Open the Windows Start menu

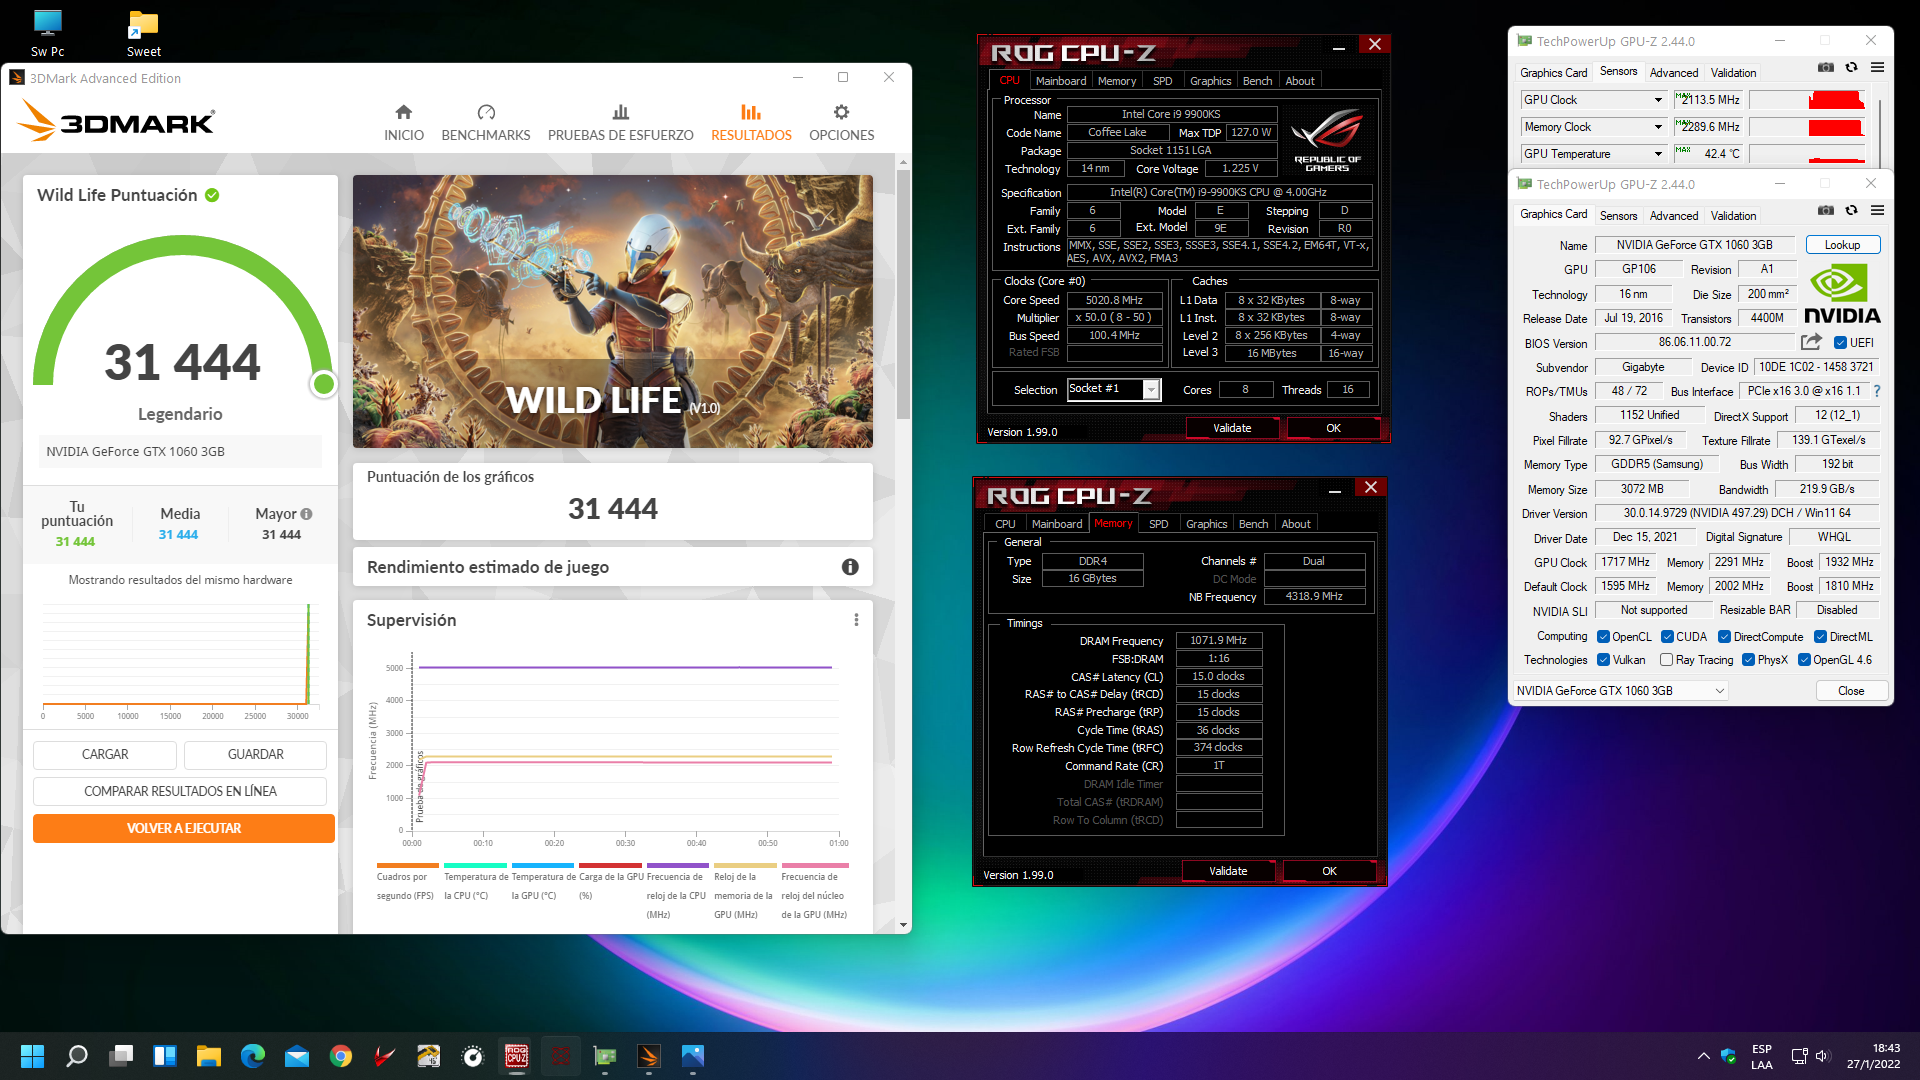click(x=33, y=1056)
